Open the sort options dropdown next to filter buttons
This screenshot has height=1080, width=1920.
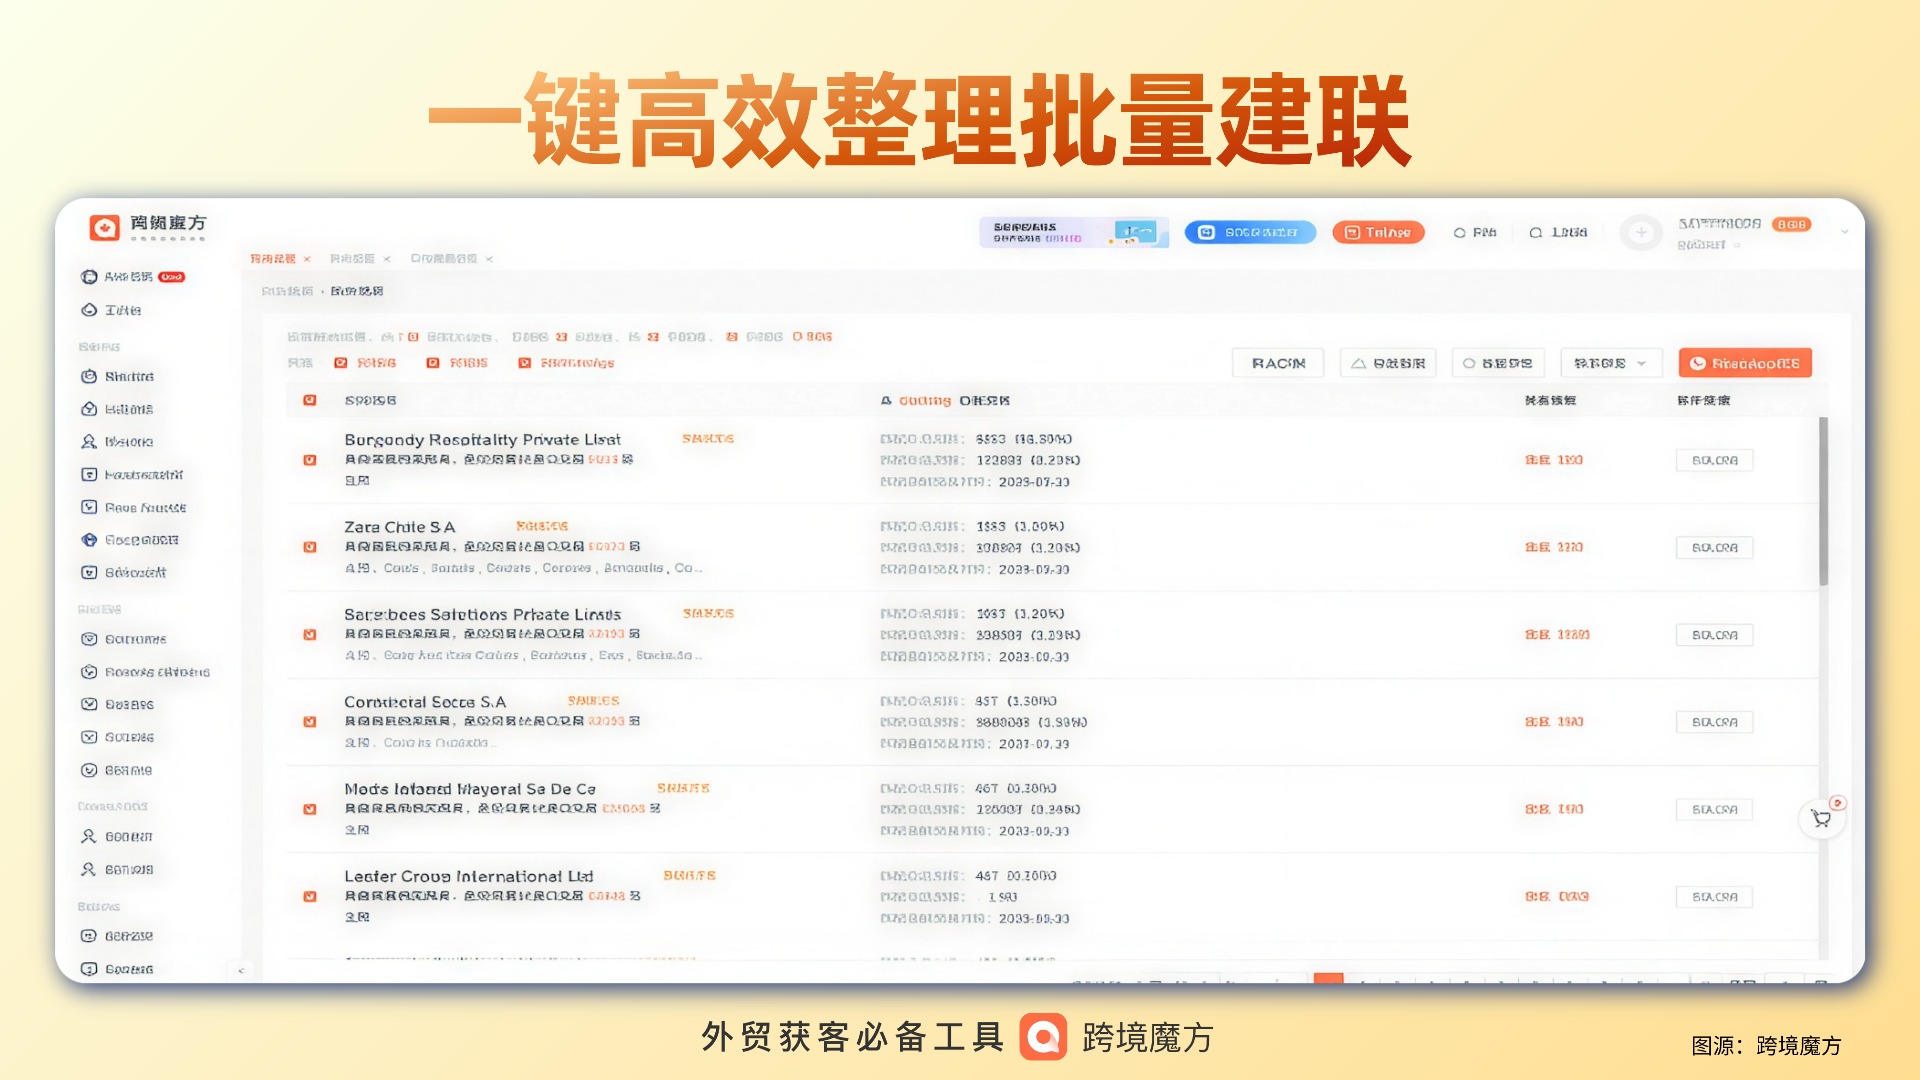click(x=1611, y=362)
